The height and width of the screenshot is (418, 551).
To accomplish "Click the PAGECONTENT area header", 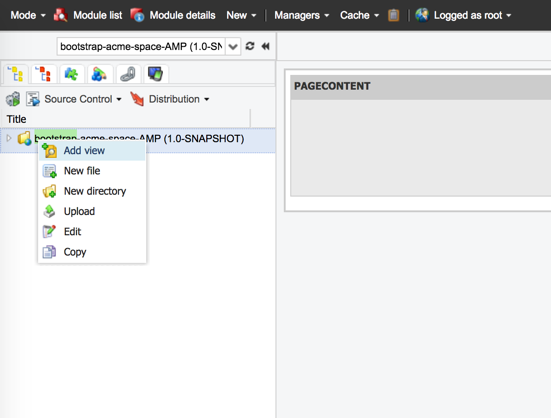I will [421, 87].
